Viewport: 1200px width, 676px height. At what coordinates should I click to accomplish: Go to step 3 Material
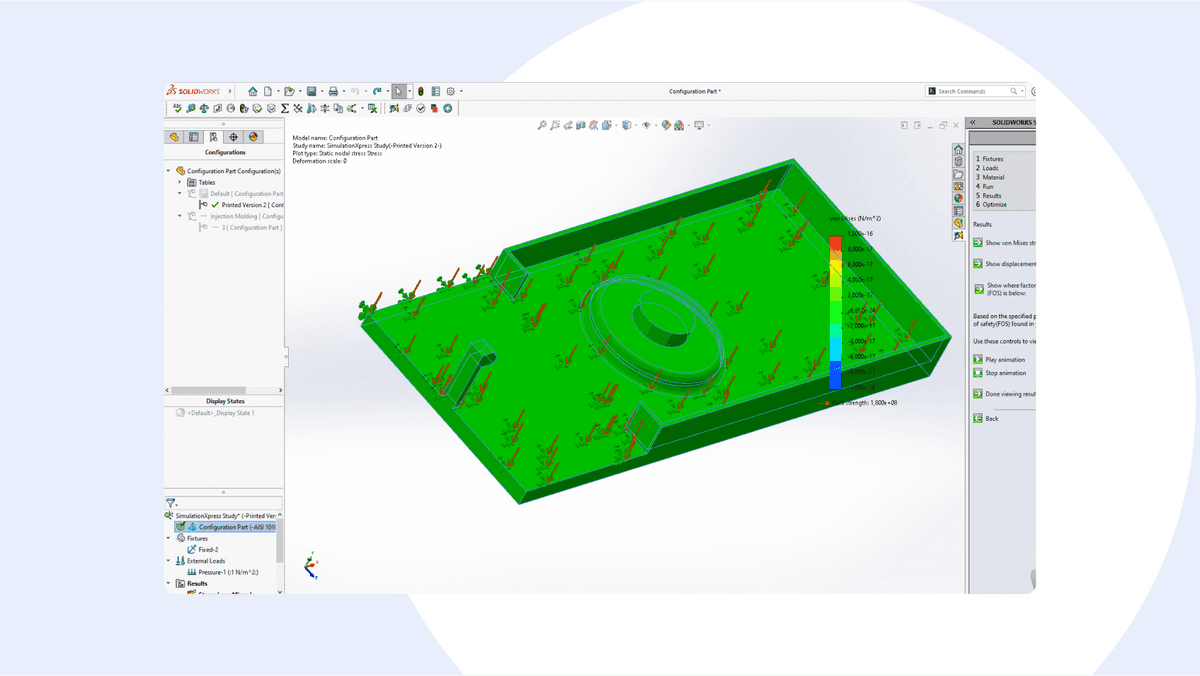point(990,177)
